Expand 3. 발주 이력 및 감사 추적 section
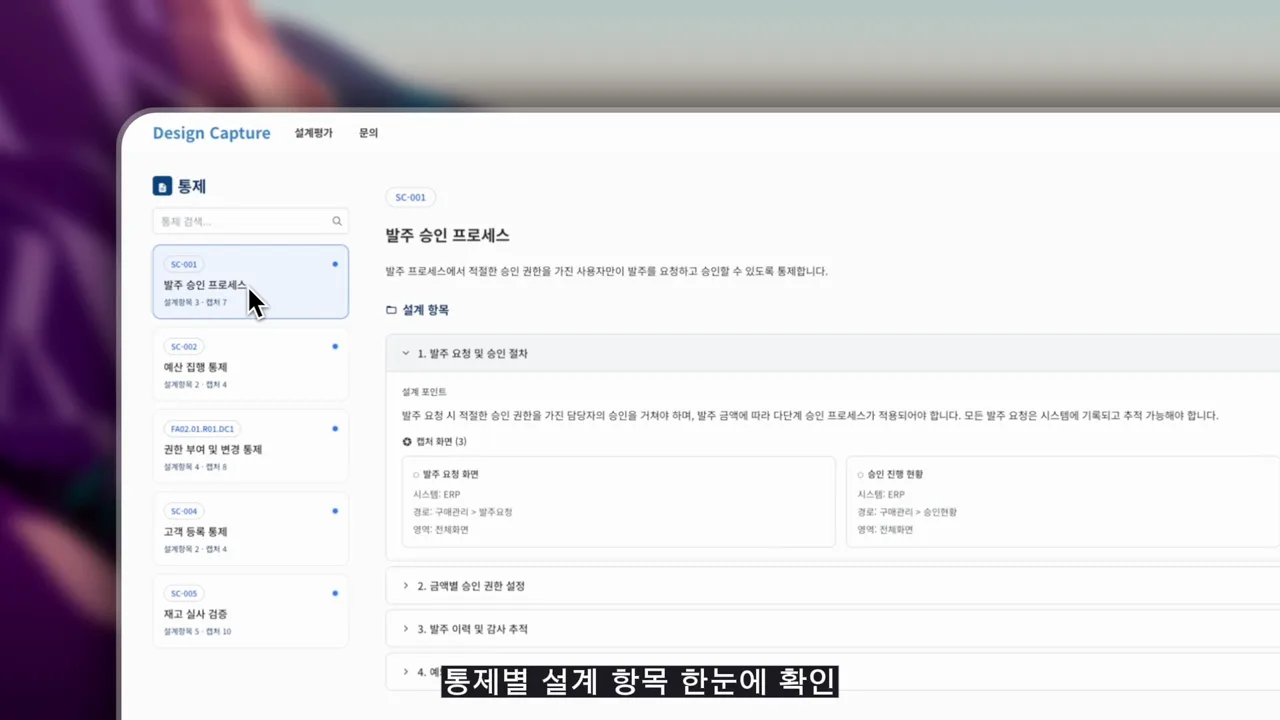This screenshot has height=720, width=1280. tap(832, 629)
